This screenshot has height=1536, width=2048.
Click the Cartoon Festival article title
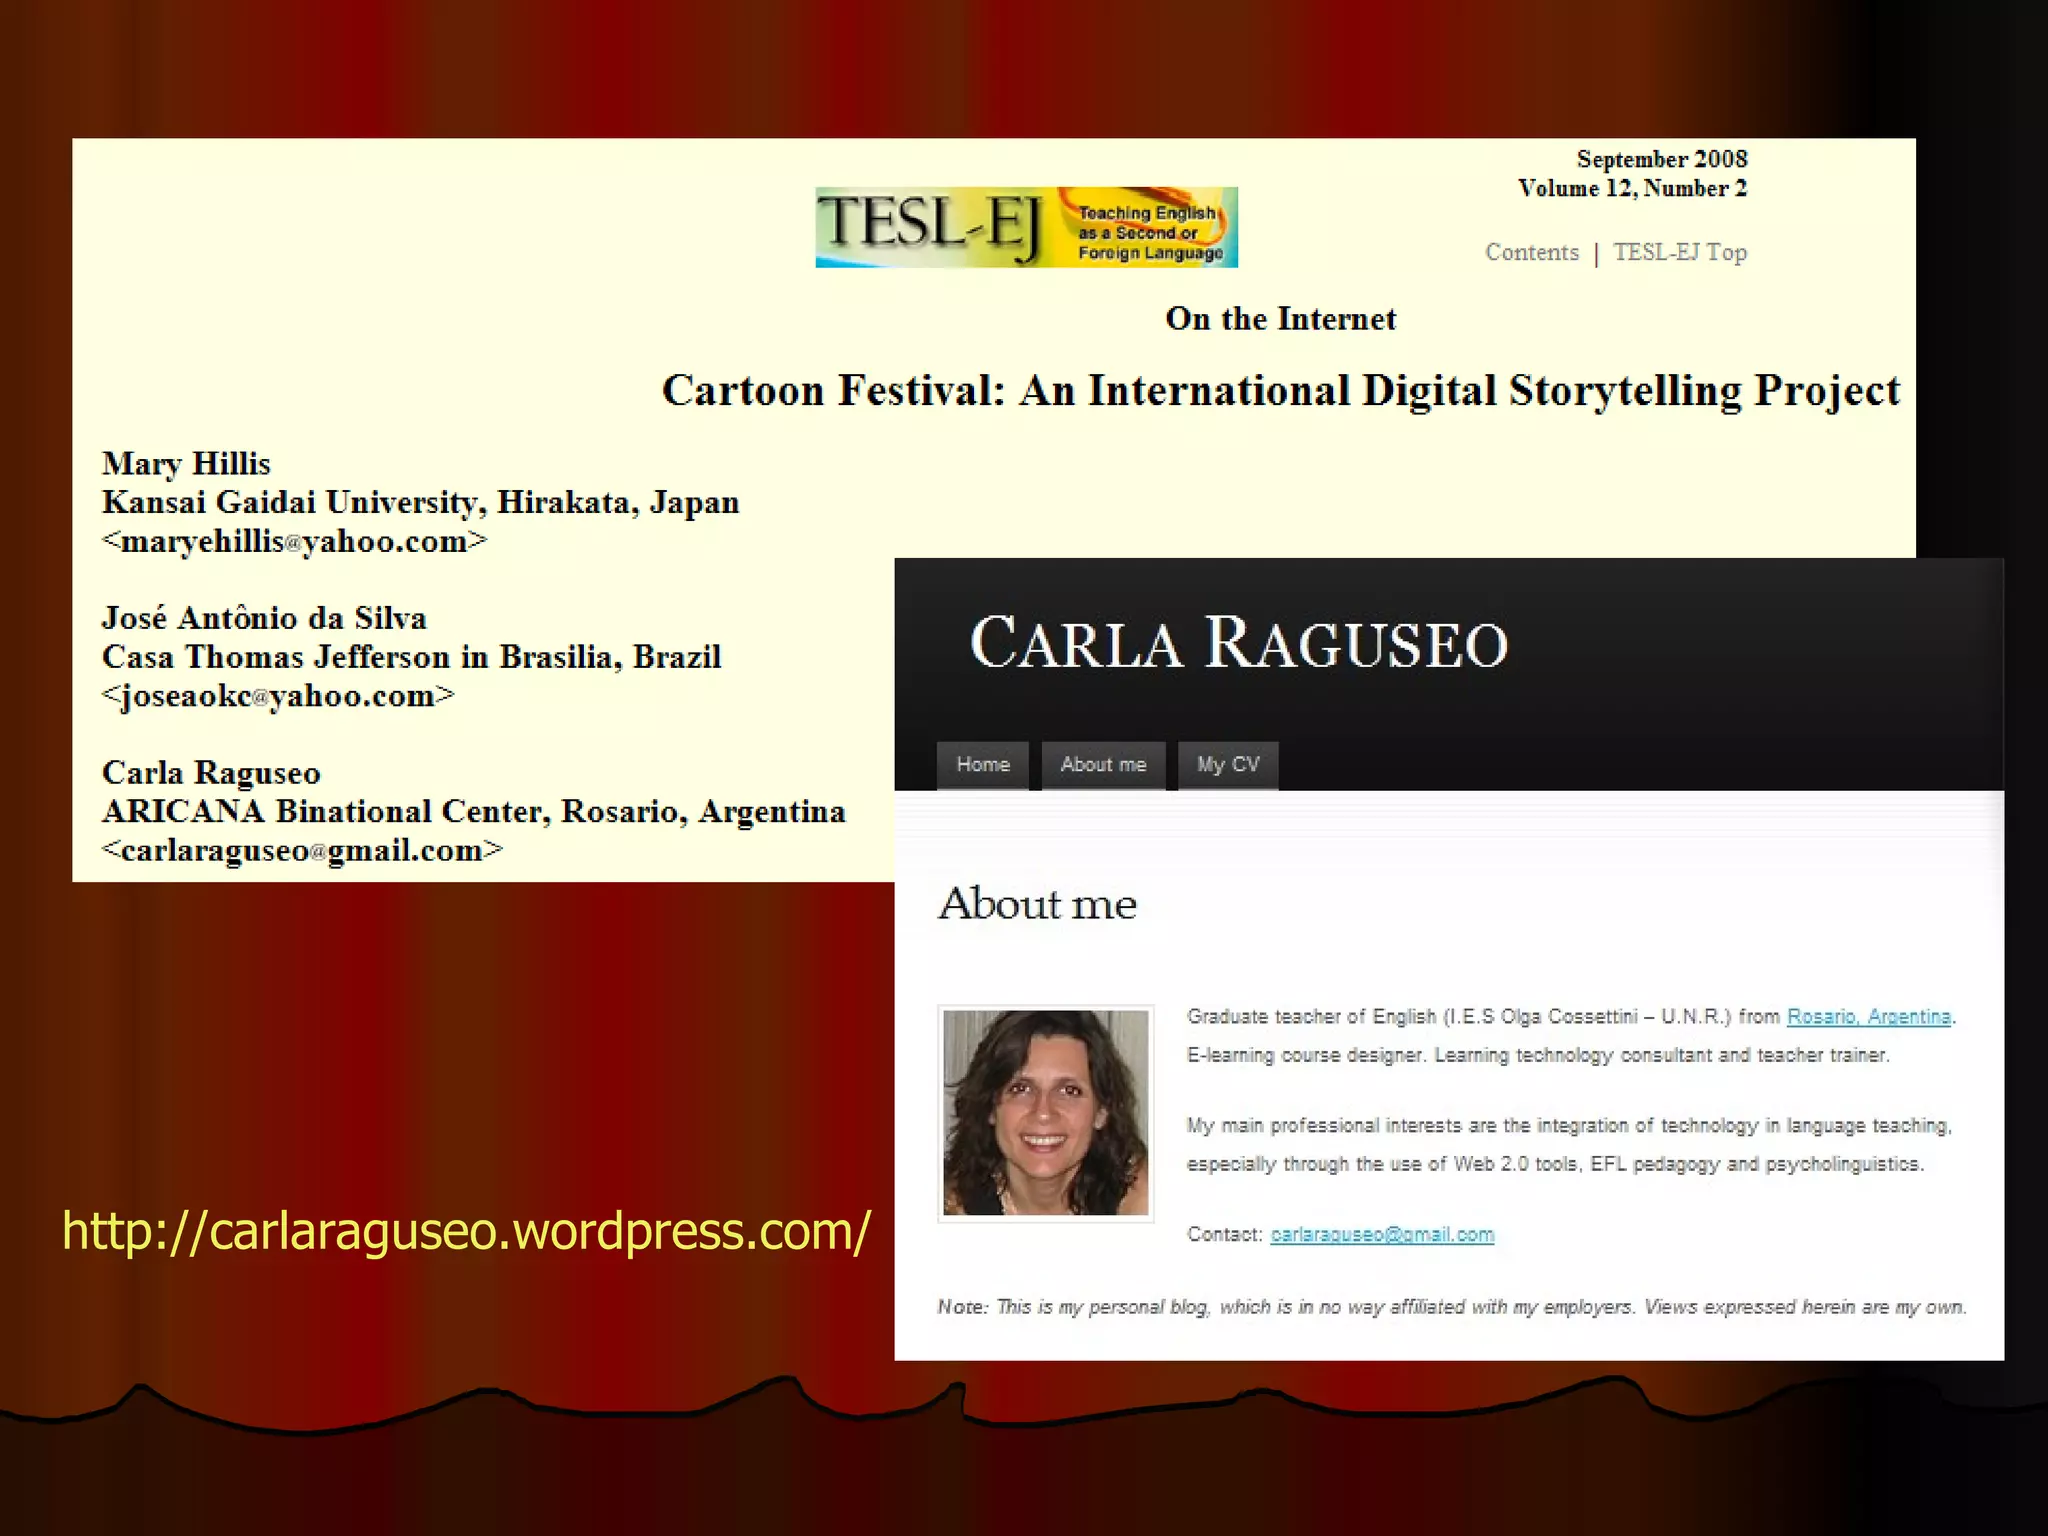1280,390
